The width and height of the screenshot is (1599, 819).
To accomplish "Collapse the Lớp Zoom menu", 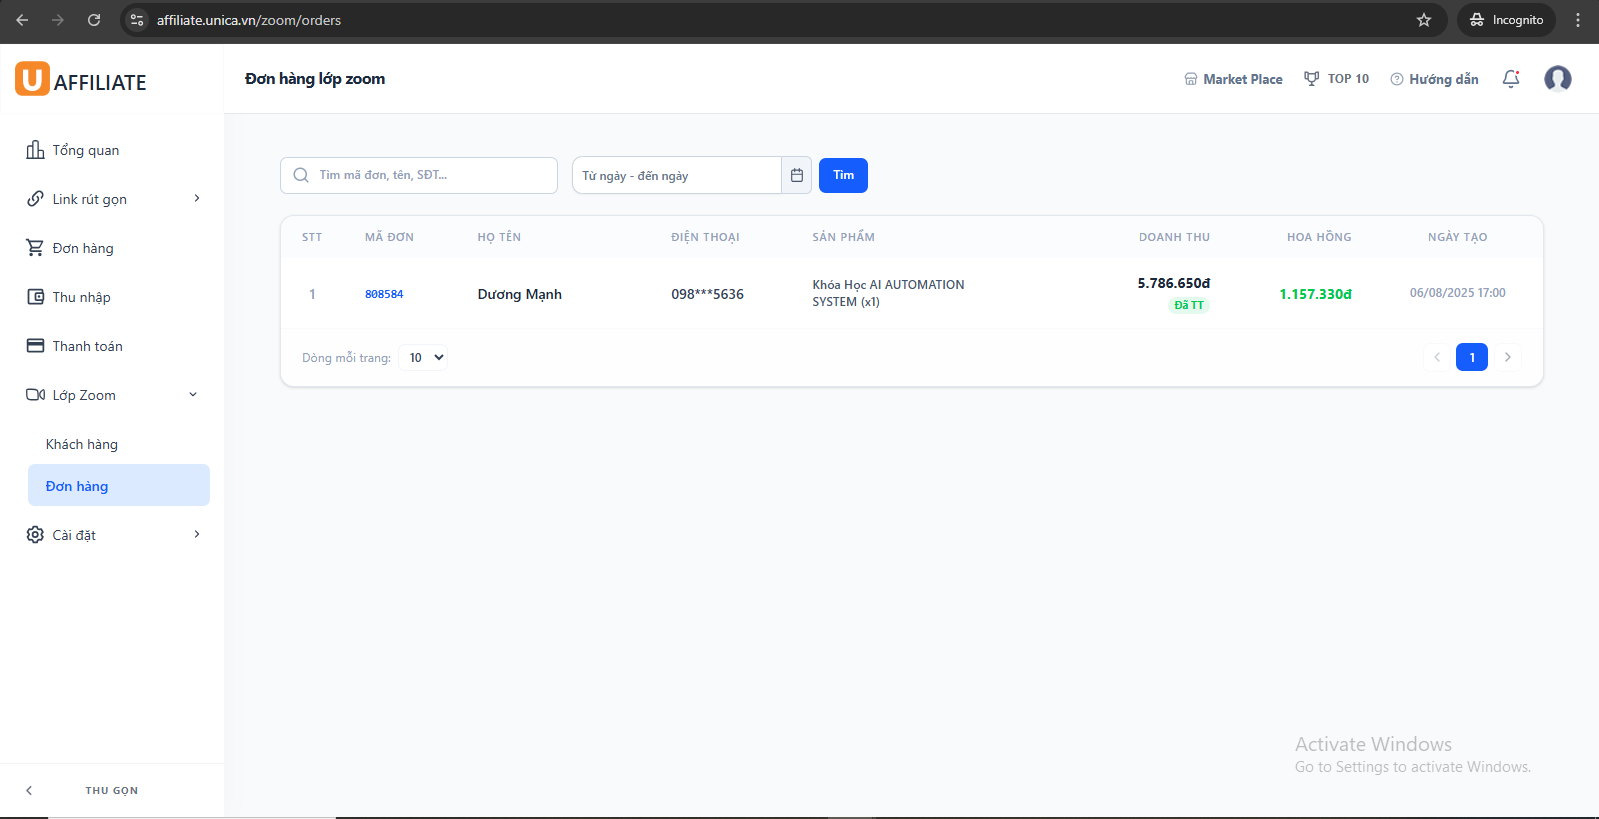I will 193,395.
